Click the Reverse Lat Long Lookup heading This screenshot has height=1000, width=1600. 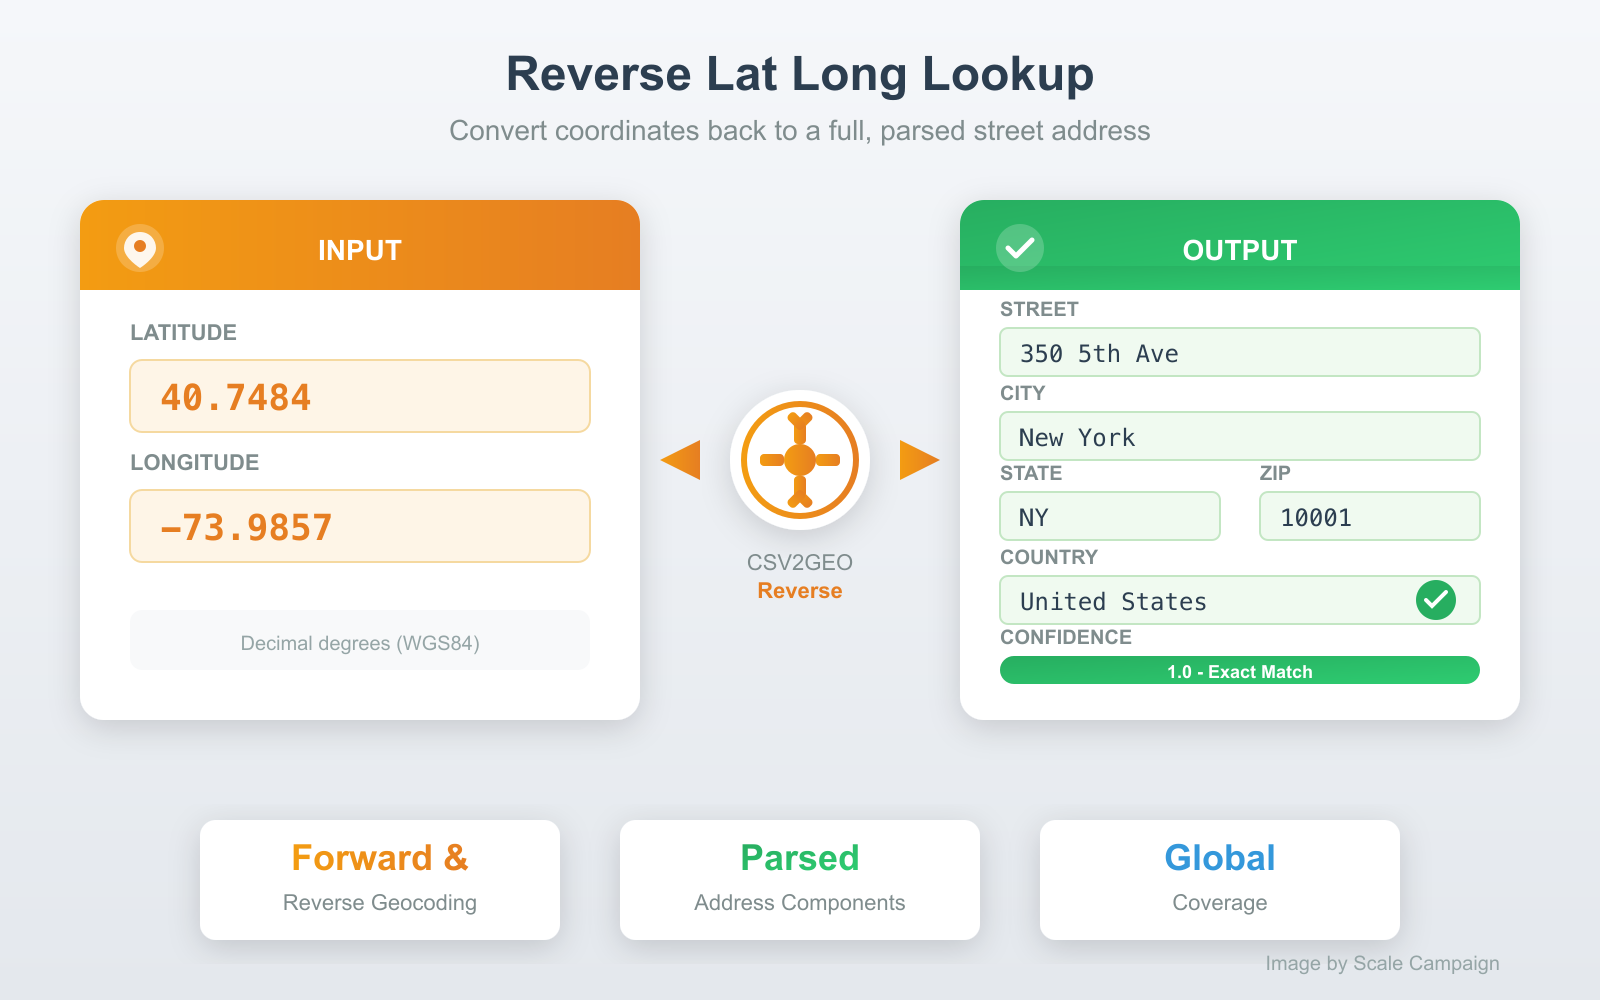pos(800,74)
